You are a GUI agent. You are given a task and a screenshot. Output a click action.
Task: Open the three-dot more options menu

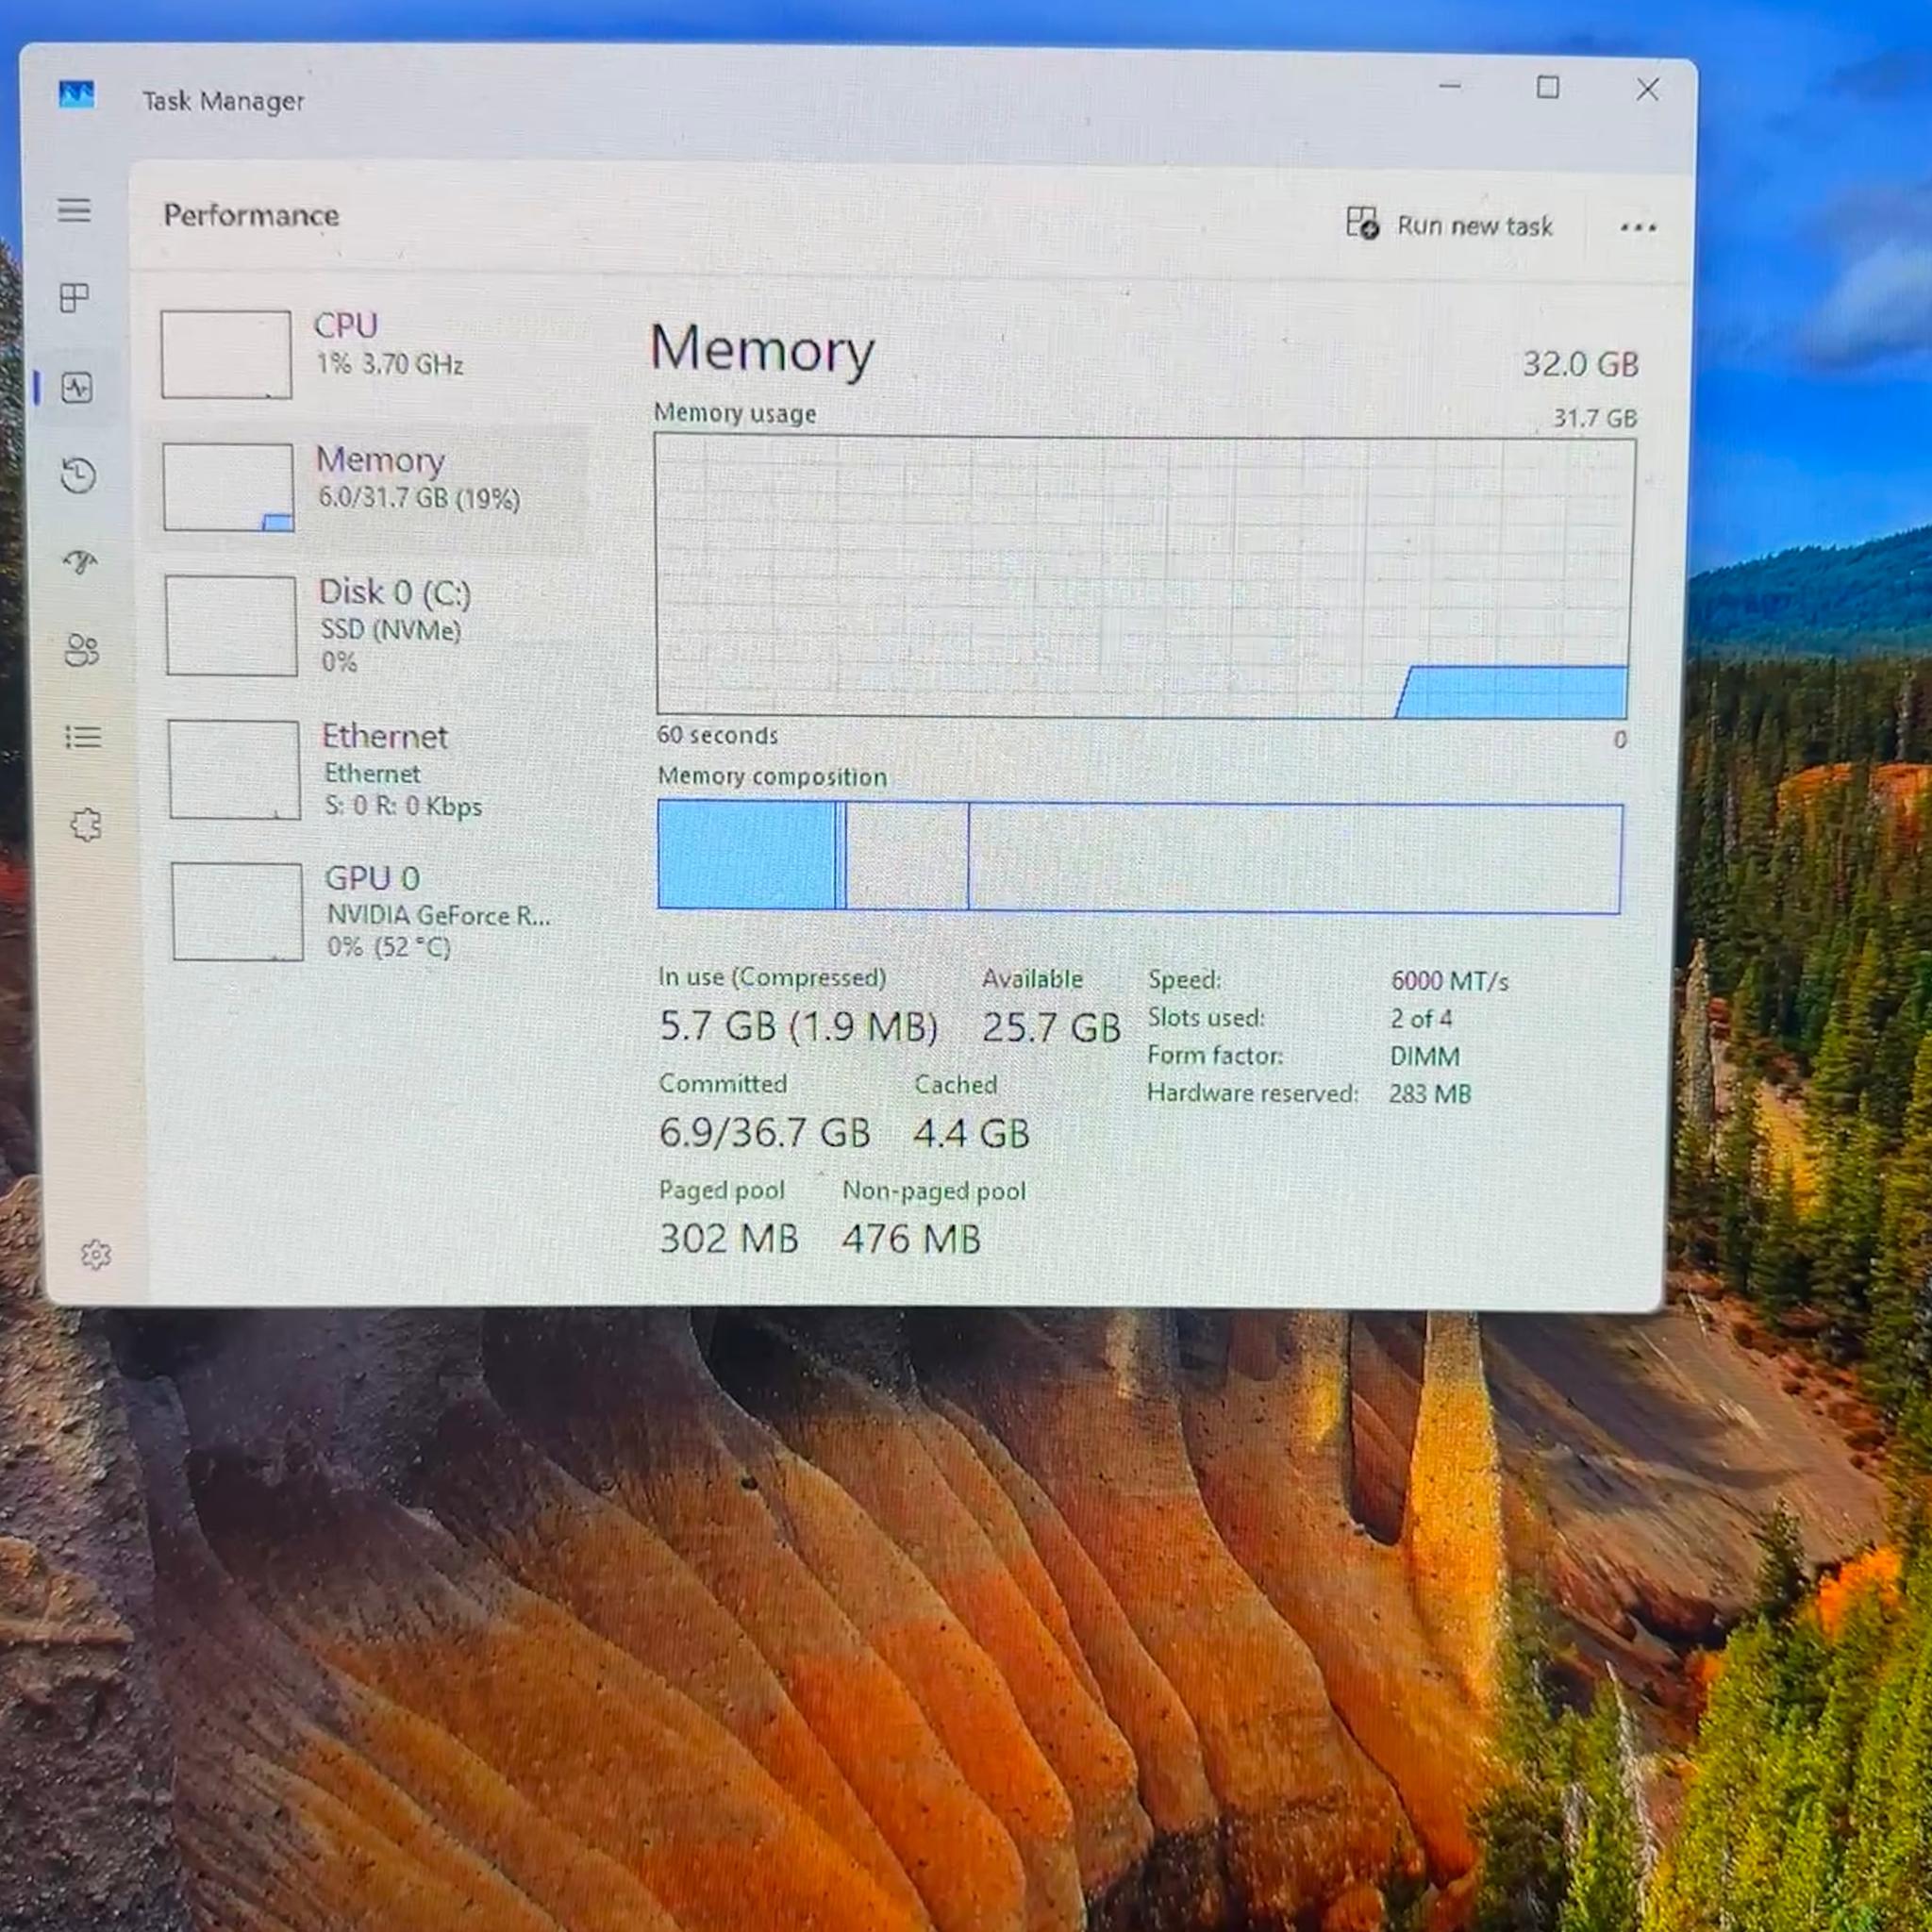click(x=1637, y=228)
